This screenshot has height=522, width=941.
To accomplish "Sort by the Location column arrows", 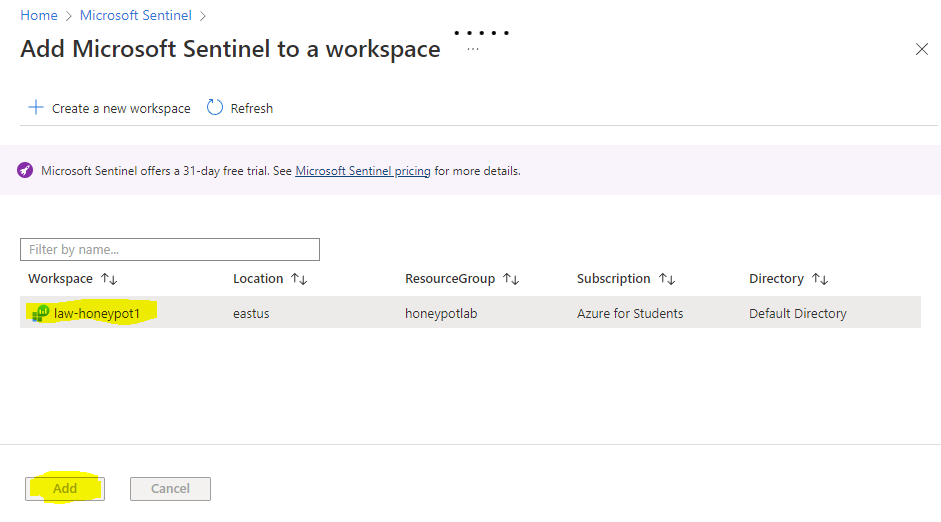I will point(299,279).
